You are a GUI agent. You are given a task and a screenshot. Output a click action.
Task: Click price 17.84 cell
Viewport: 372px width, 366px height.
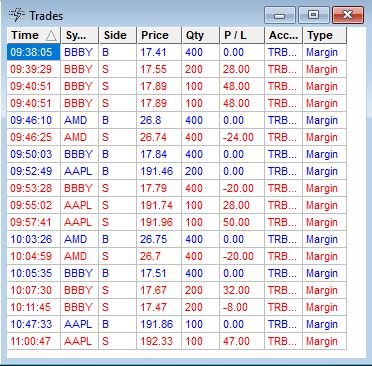159,154
